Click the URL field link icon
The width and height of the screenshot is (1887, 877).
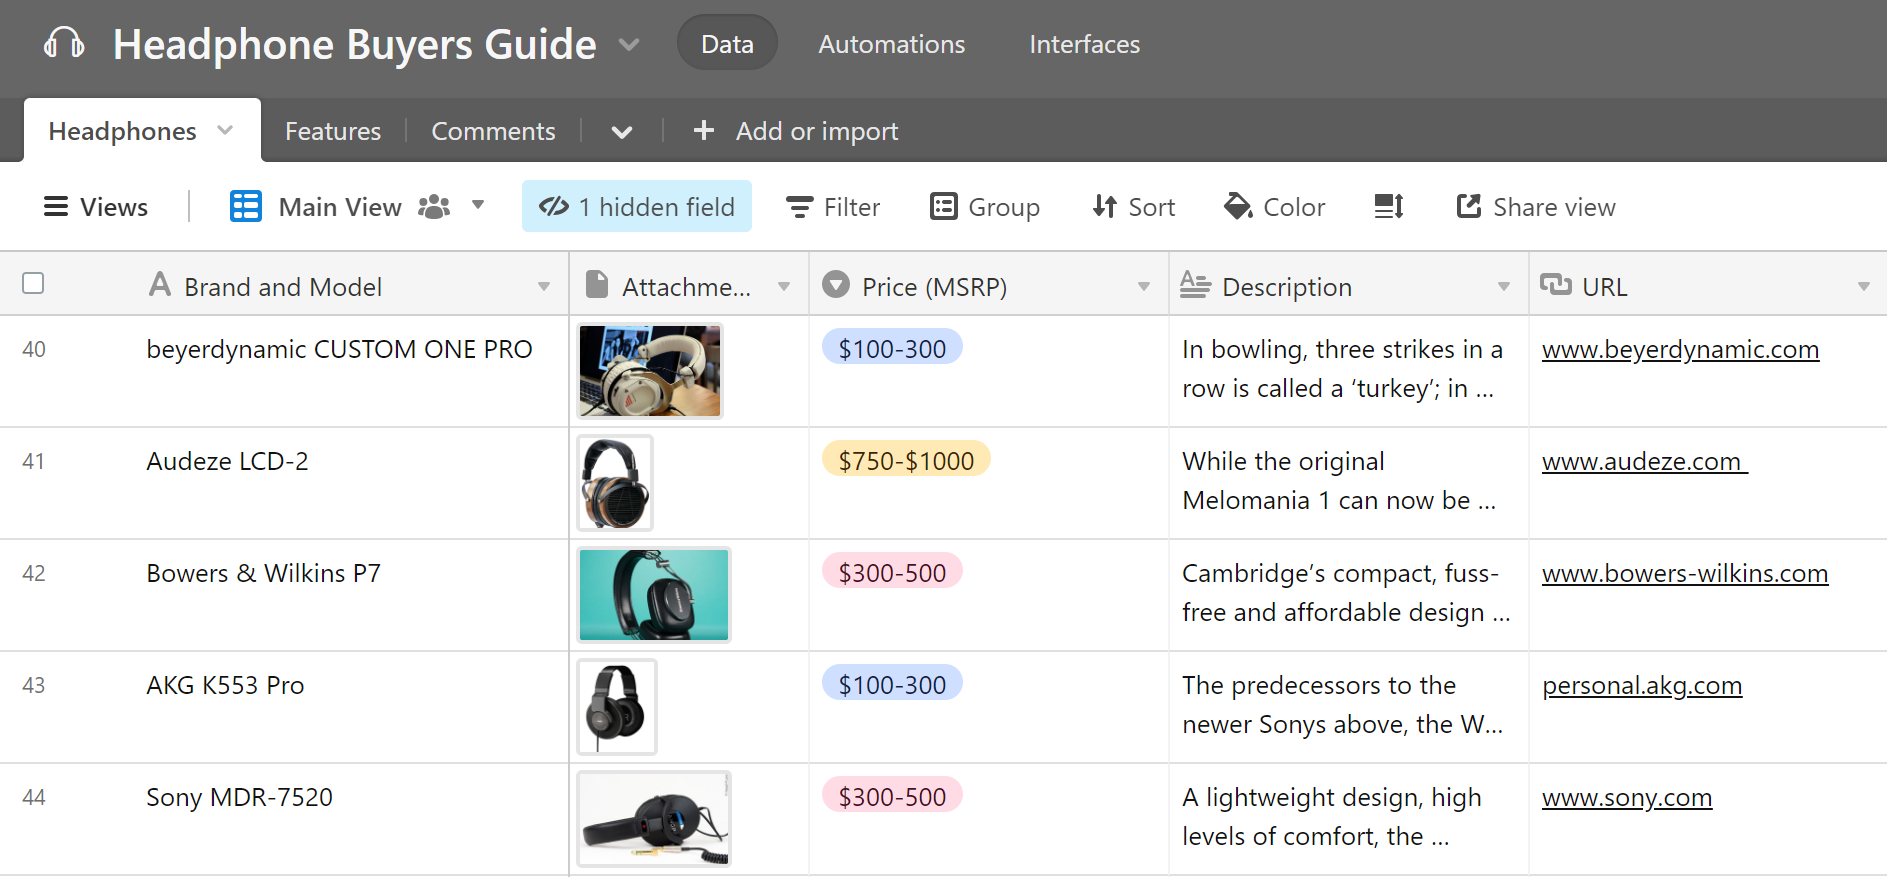click(x=1555, y=284)
